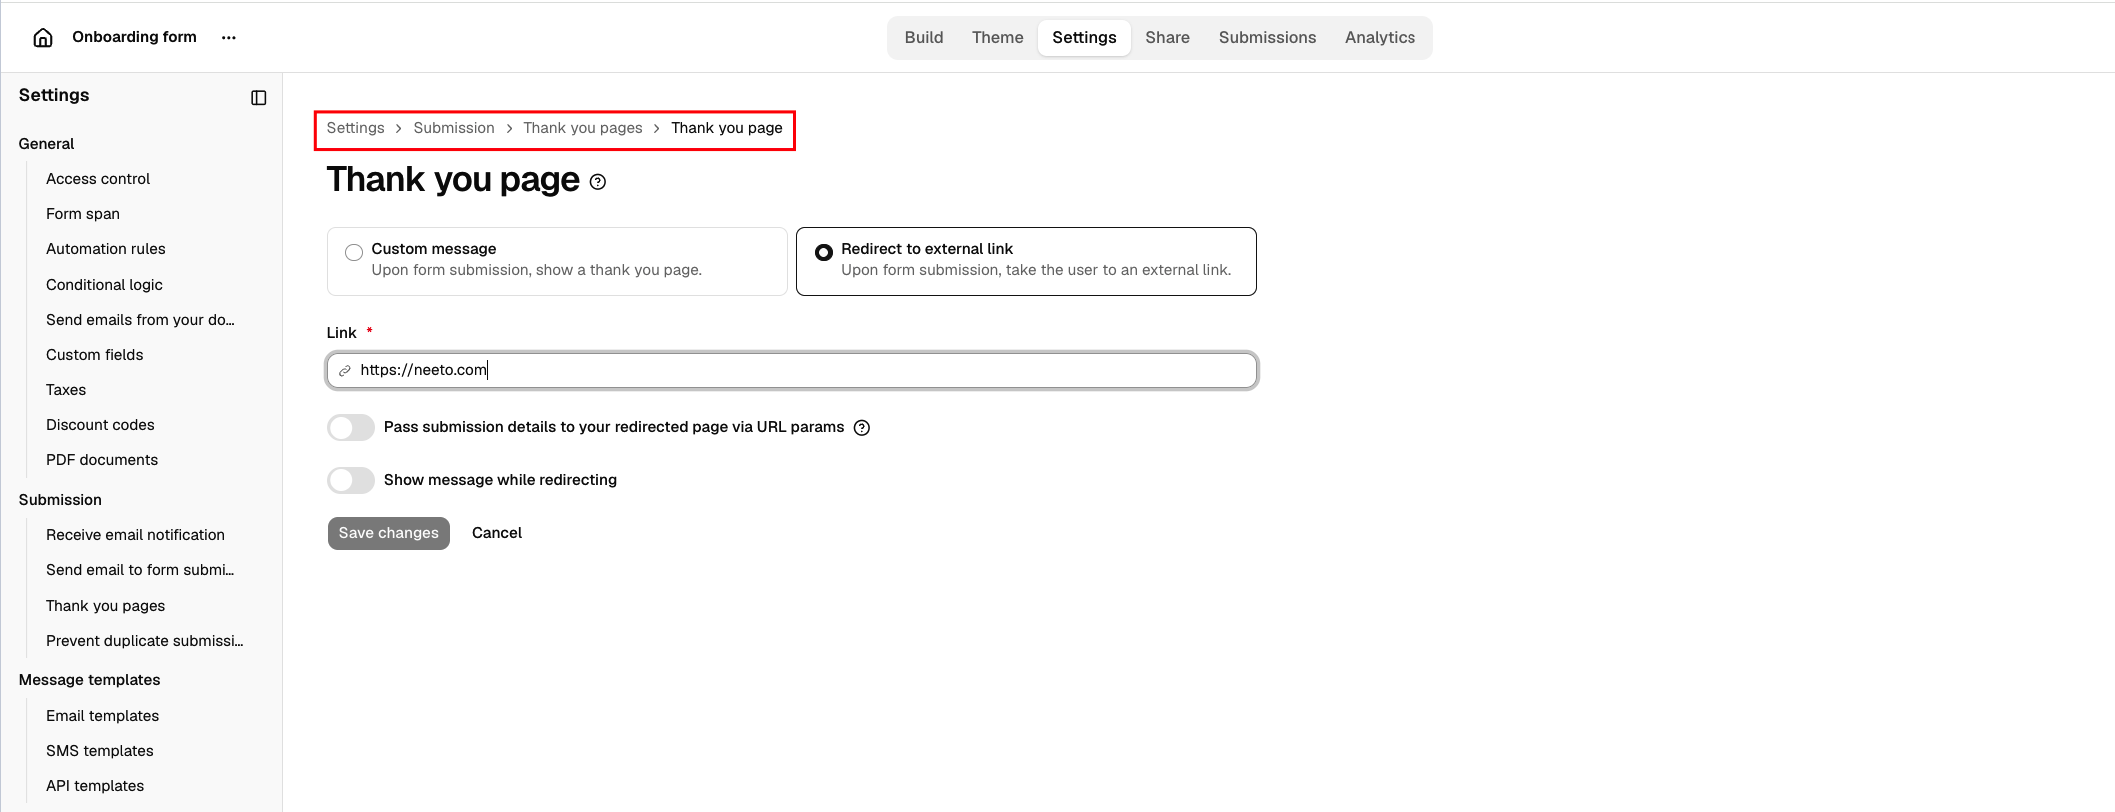2115x812 pixels.
Task: Open Email templates in sidebar
Action: click(x=102, y=716)
